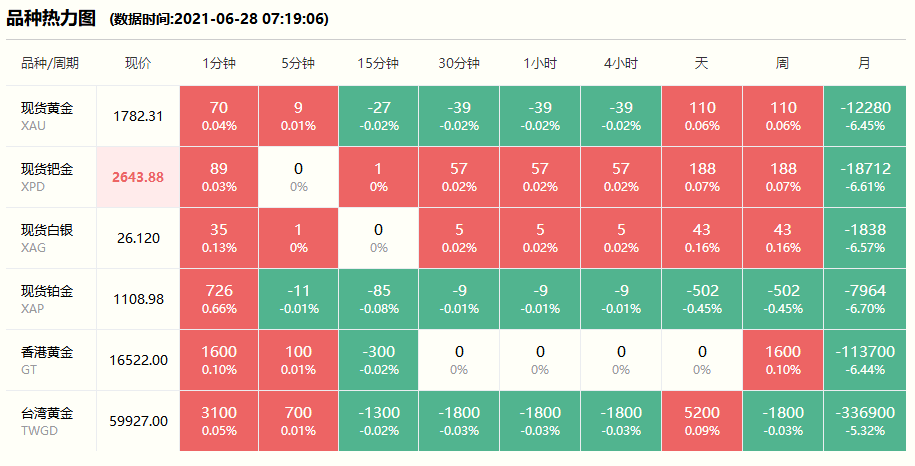Viewport: 915px width, 466px height.
Task: Click the red 5200 daily cell
Action: pyautogui.click(x=702, y=421)
